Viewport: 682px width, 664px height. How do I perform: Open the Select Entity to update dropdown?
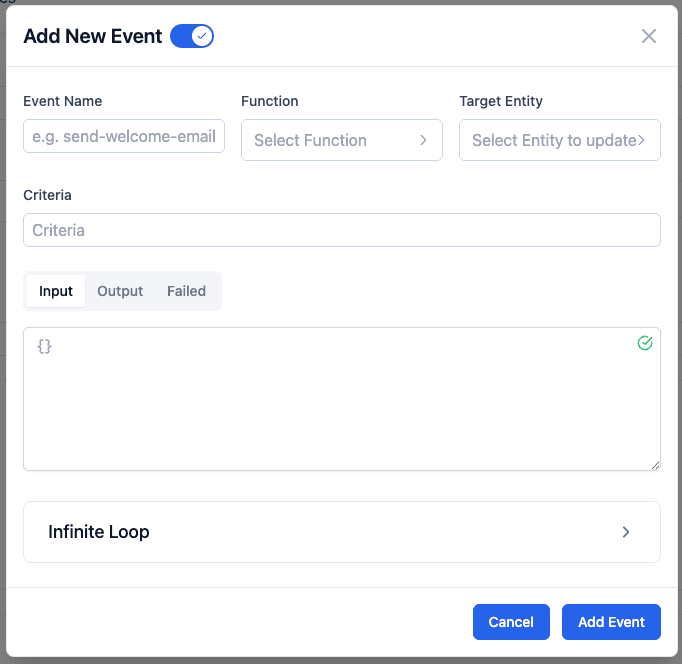(x=553, y=140)
